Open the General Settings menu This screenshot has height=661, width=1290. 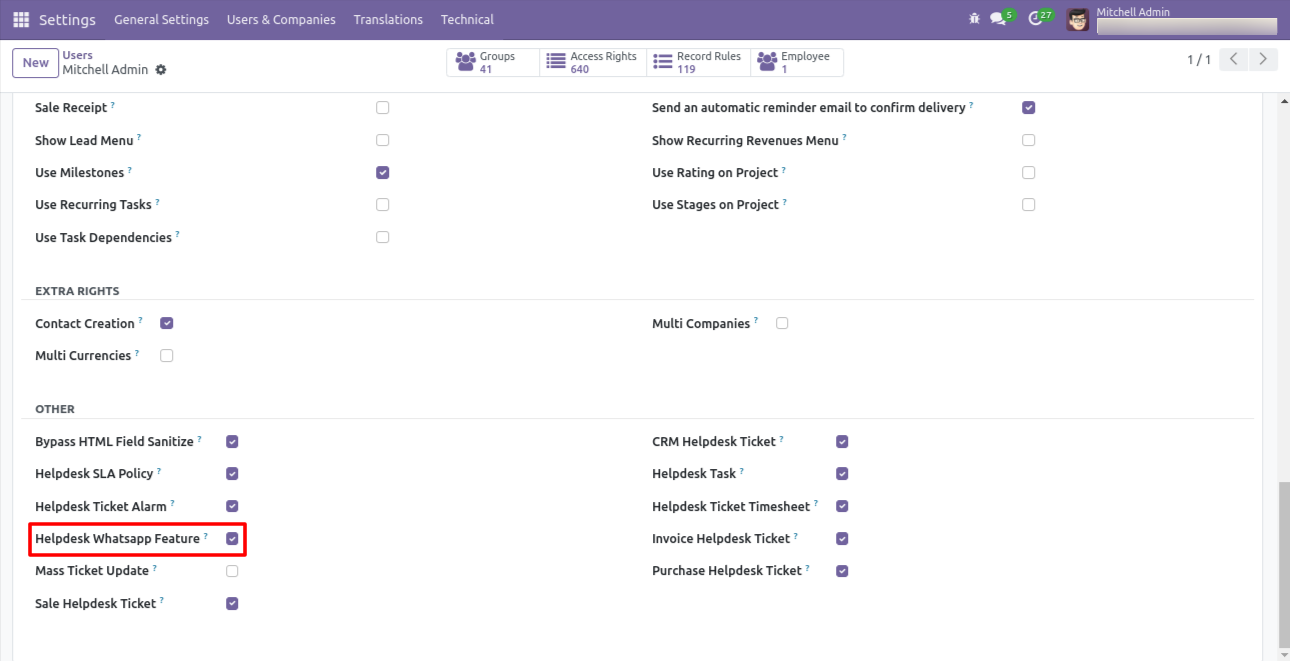coord(162,20)
